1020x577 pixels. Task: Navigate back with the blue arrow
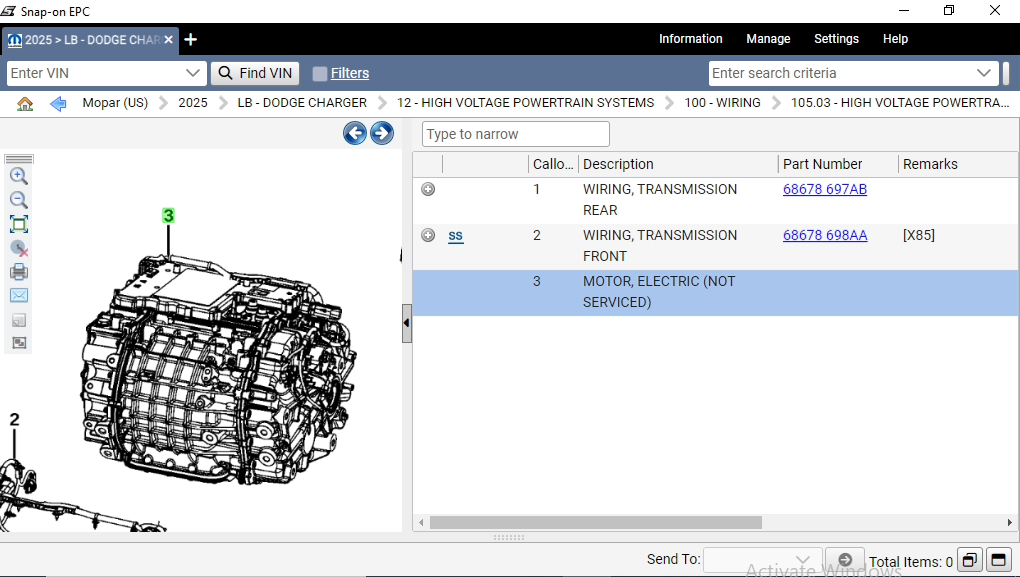58,103
